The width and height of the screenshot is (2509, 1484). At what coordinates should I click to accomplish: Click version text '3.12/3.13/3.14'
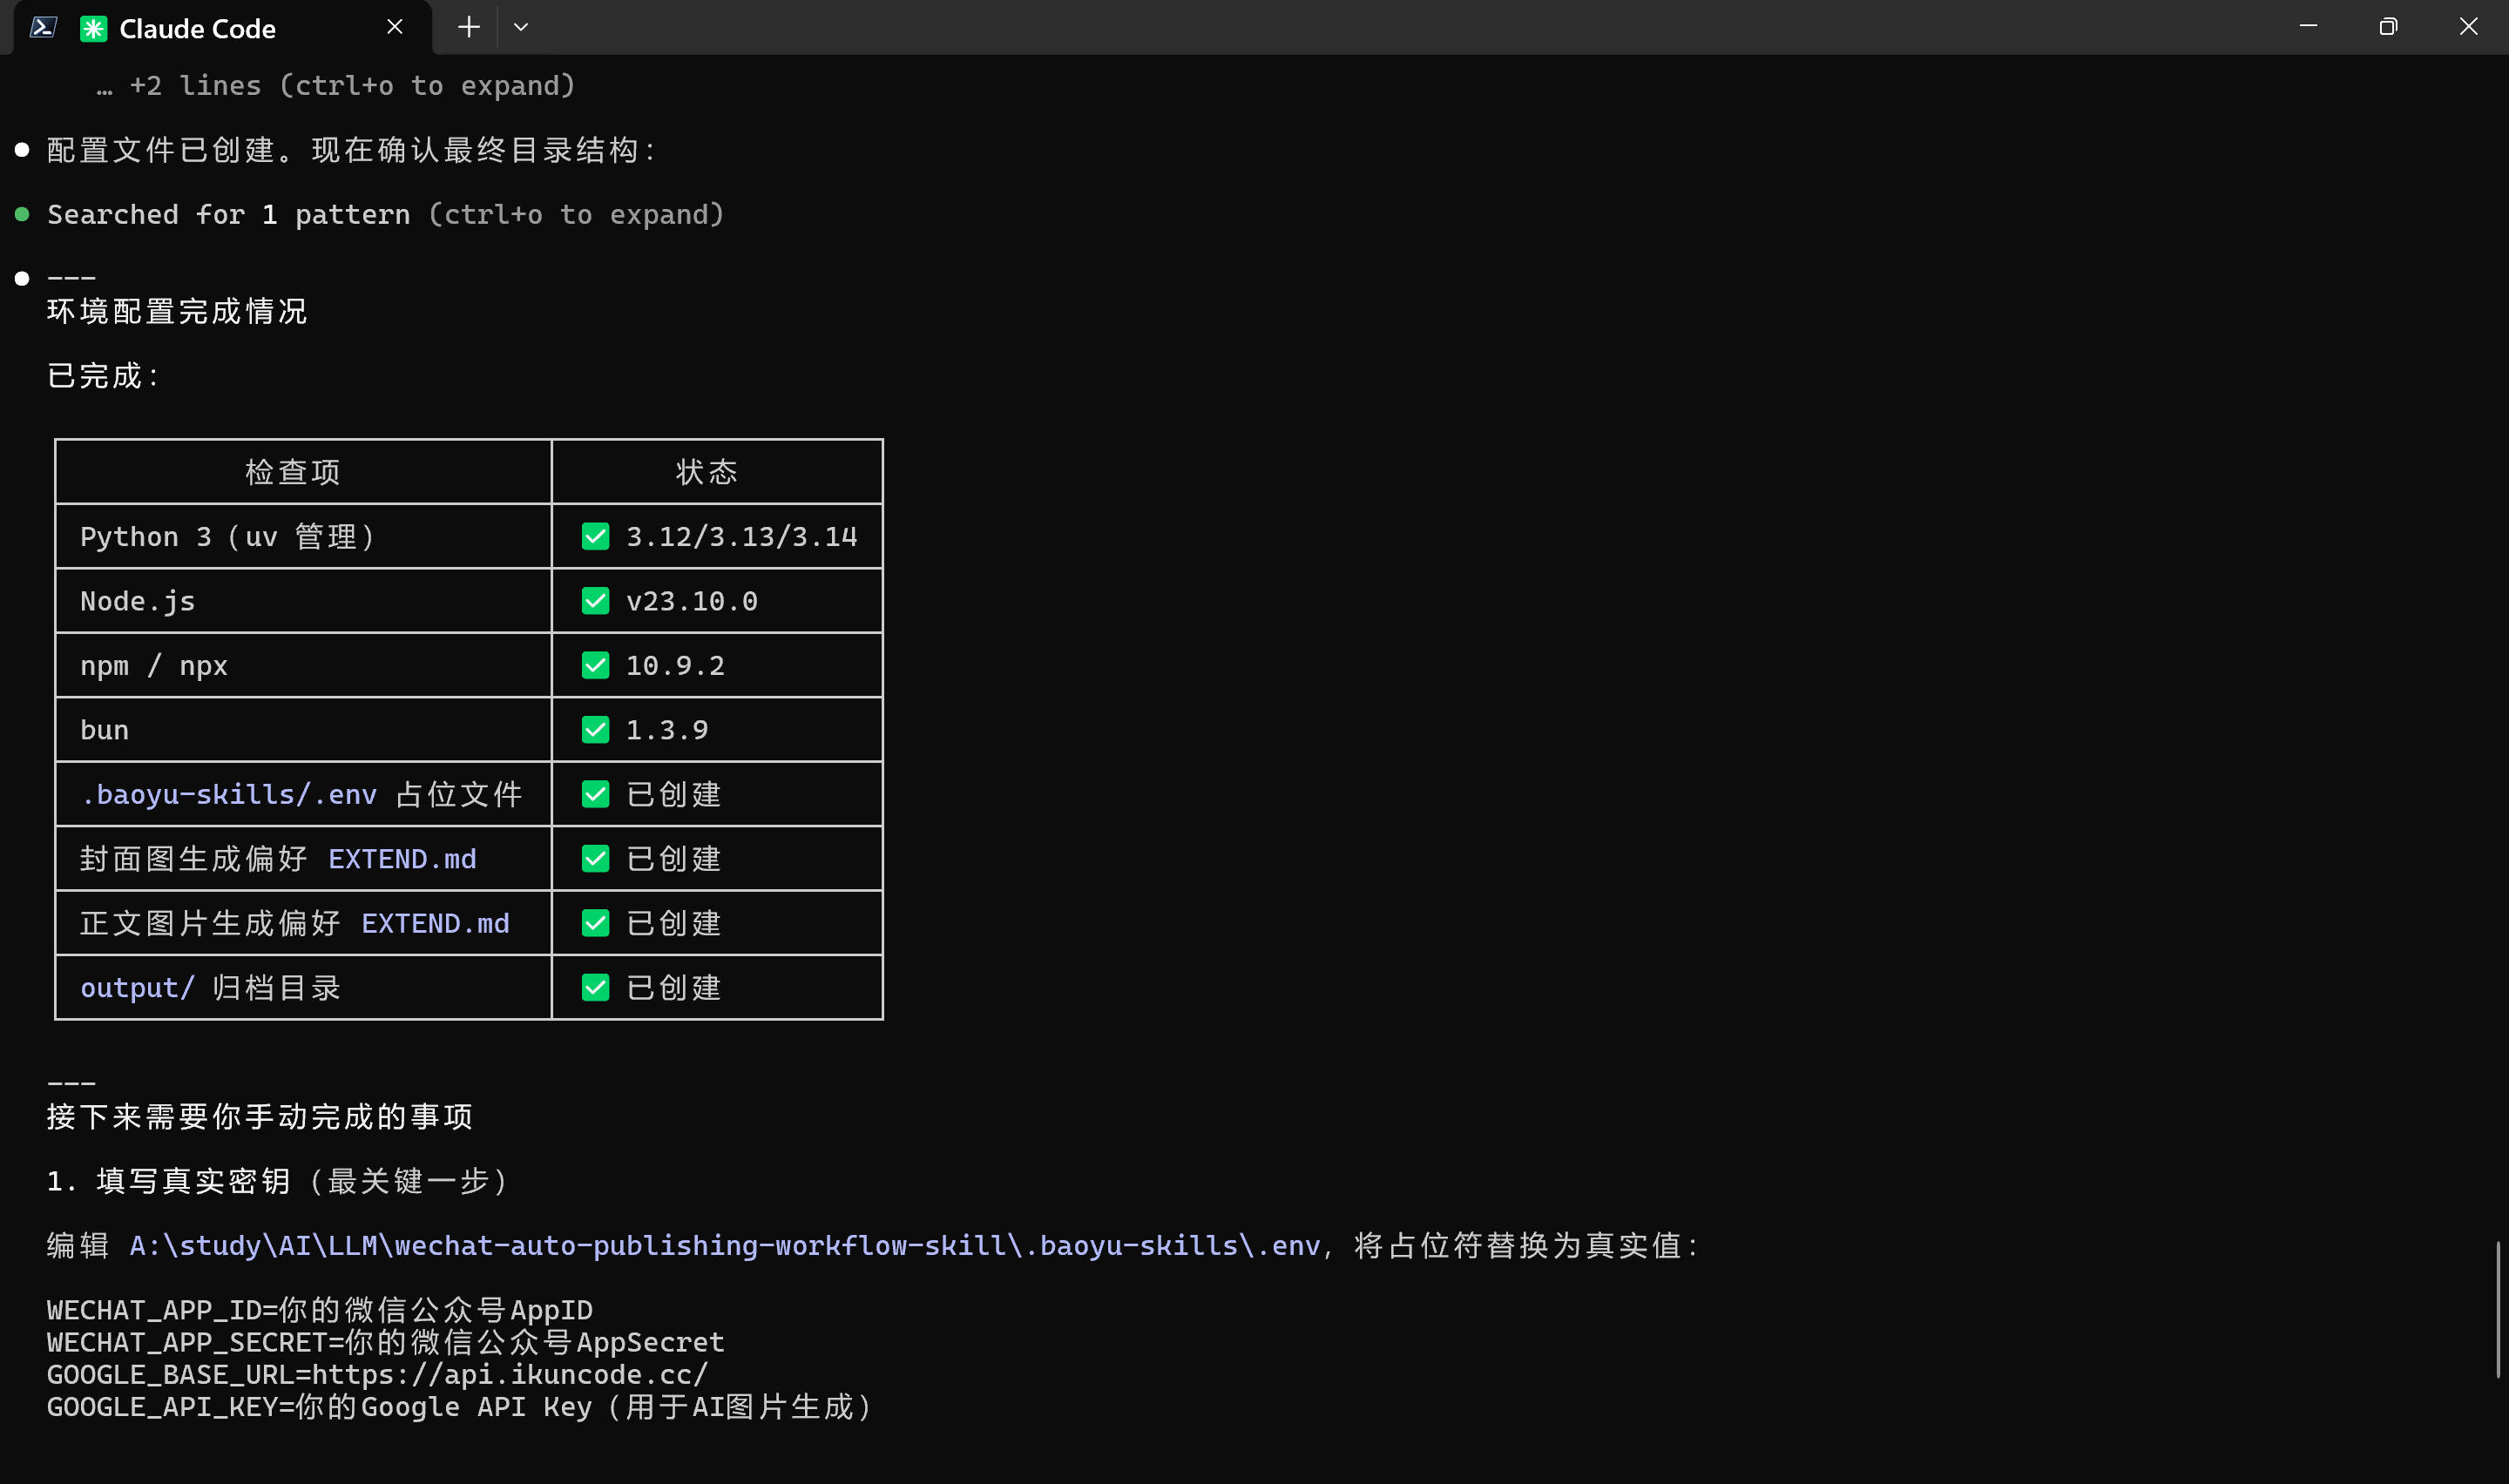(x=742, y=537)
